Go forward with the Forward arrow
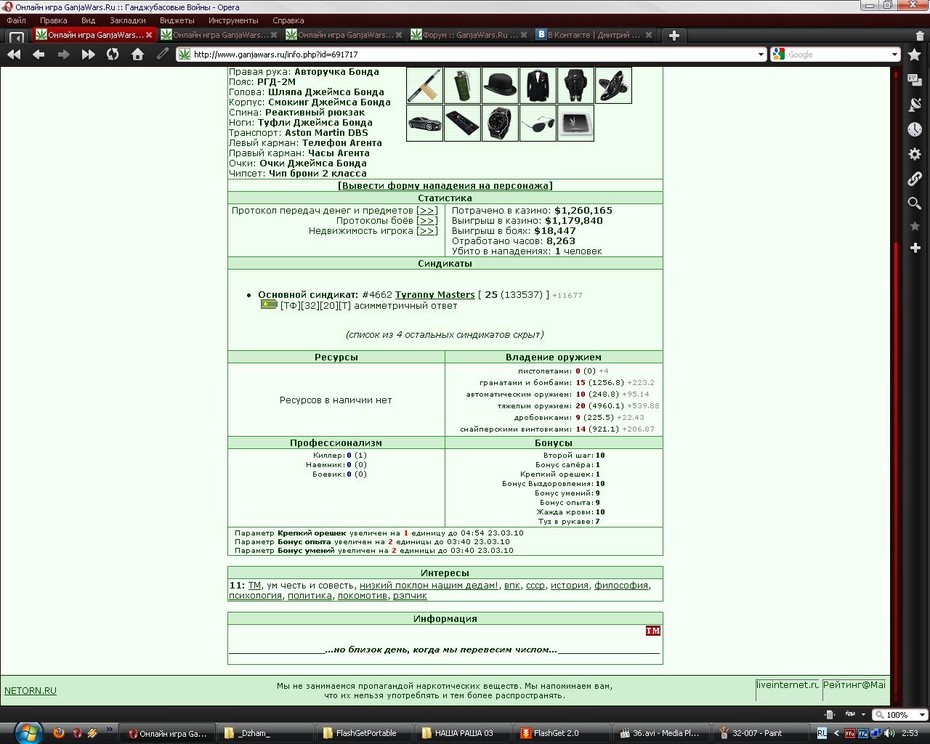Image resolution: width=930 pixels, height=744 pixels. [x=63, y=55]
